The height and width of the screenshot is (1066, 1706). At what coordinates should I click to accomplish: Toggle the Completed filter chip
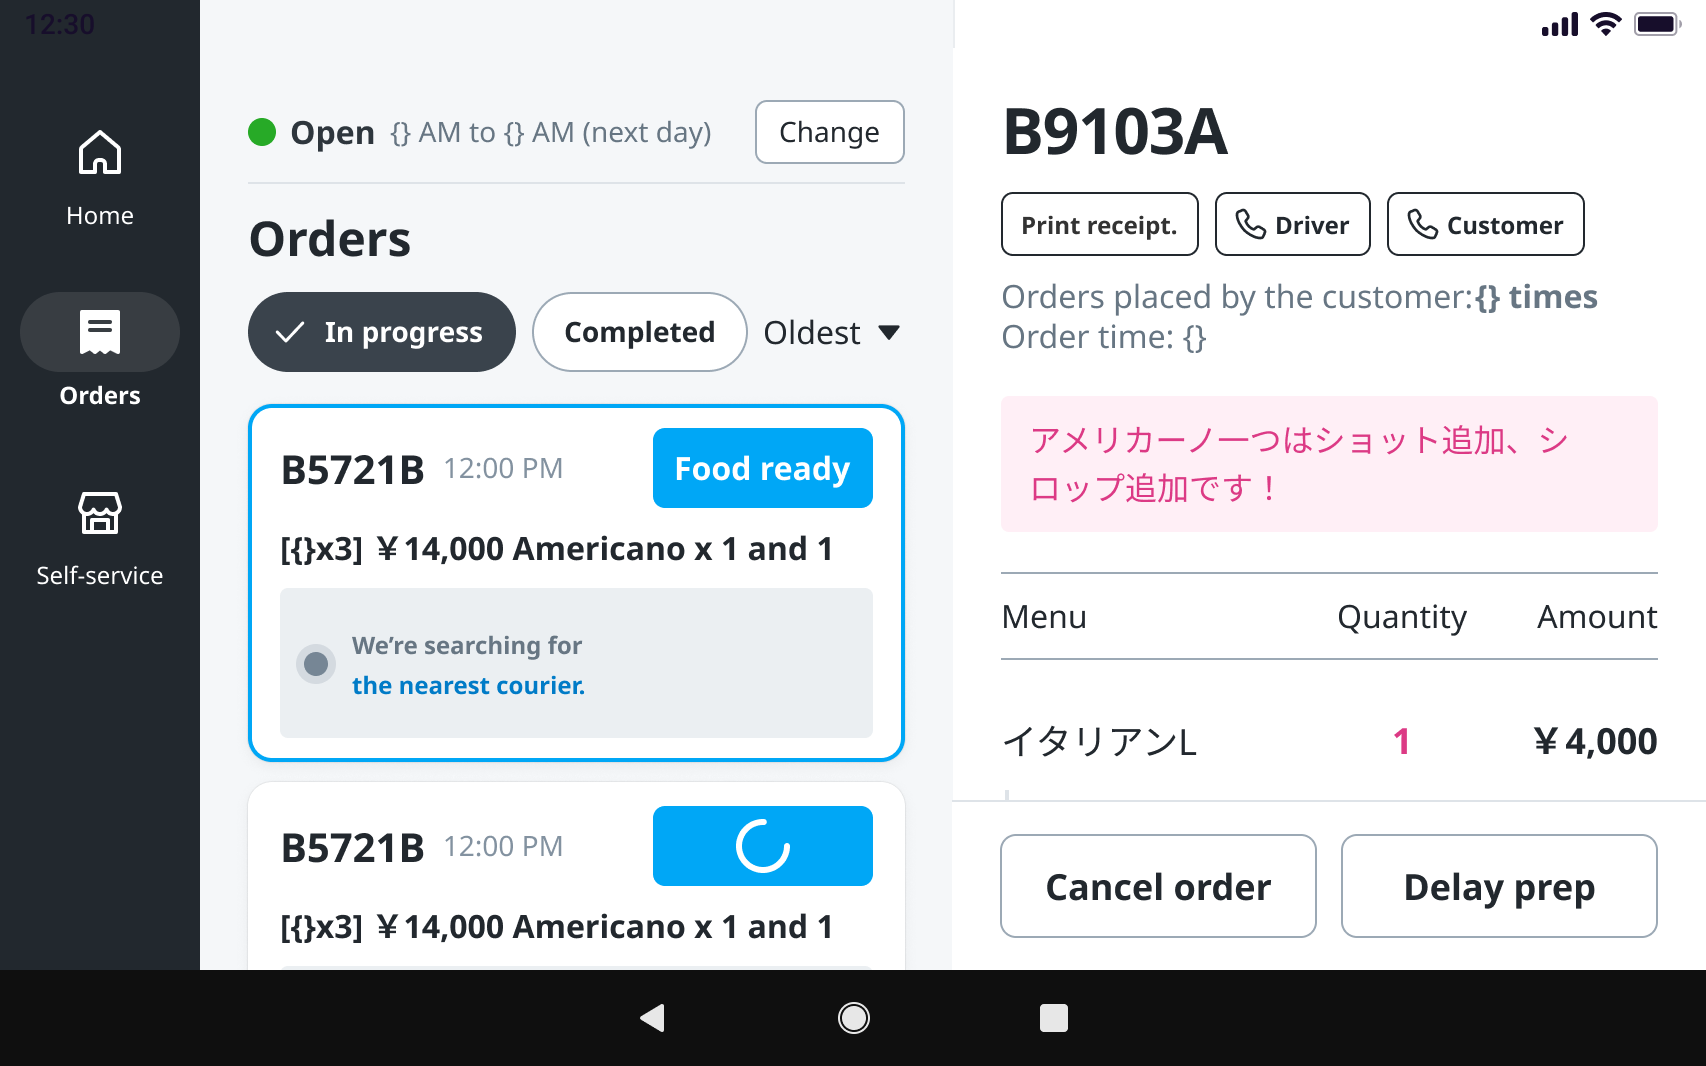point(639,332)
